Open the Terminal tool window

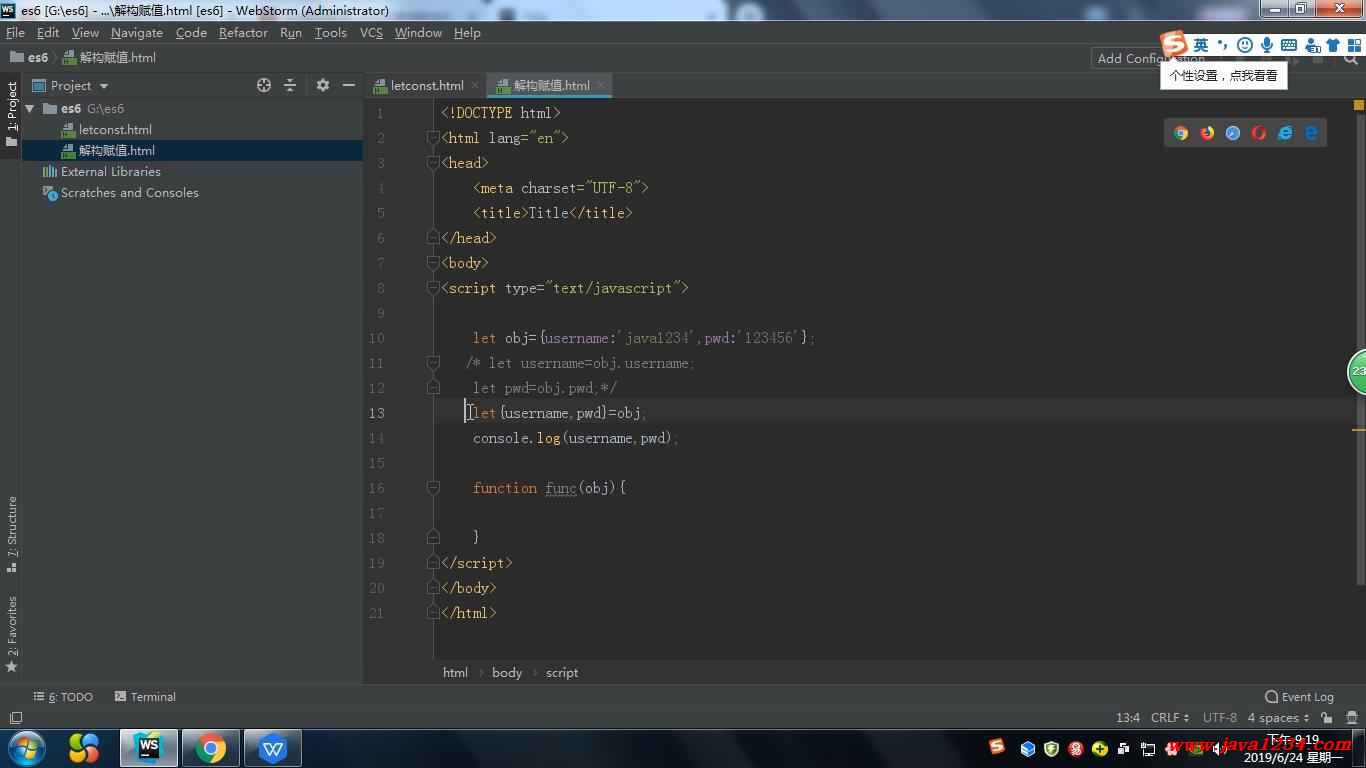145,697
